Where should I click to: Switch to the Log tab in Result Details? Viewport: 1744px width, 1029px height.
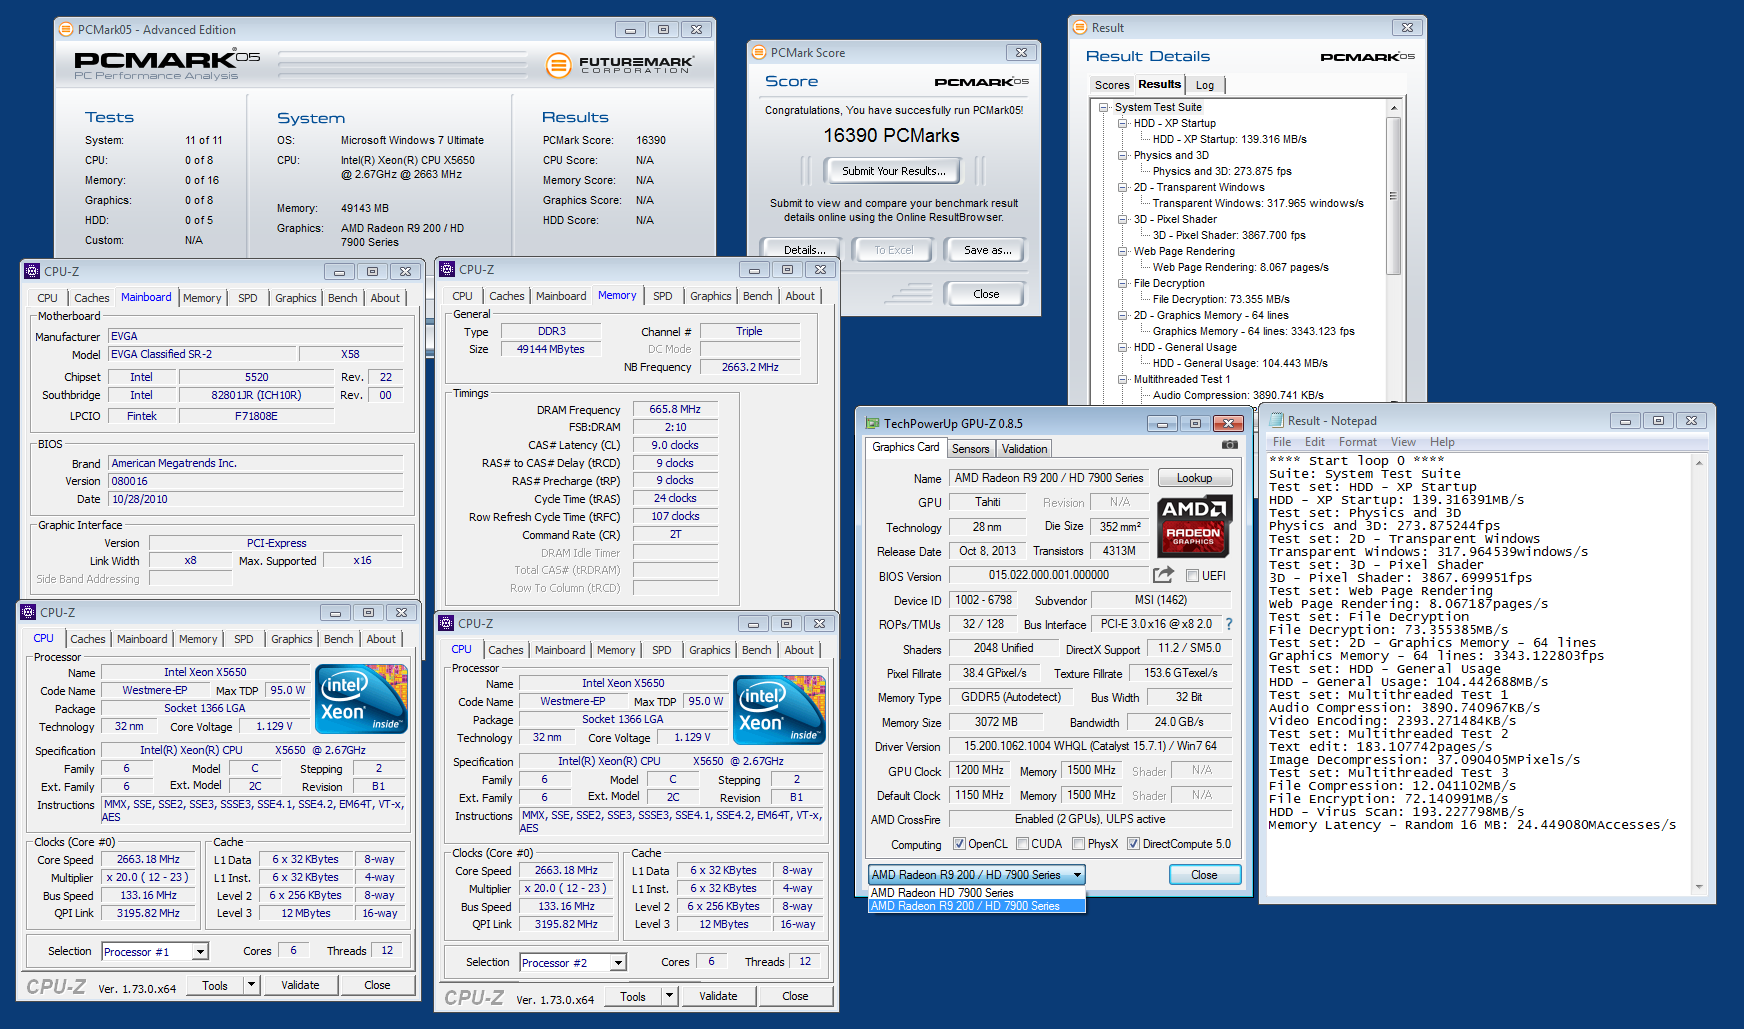pyautogui.click(x=1205, y=86)
